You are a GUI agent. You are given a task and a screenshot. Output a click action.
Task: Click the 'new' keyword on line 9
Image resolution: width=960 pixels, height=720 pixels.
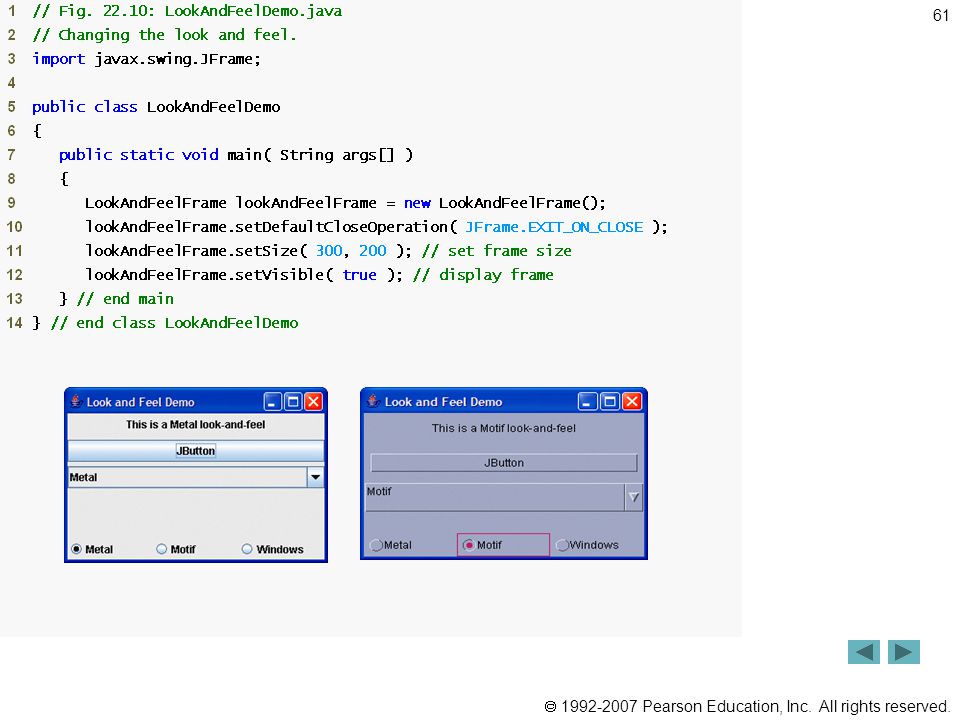pos(417,203)
